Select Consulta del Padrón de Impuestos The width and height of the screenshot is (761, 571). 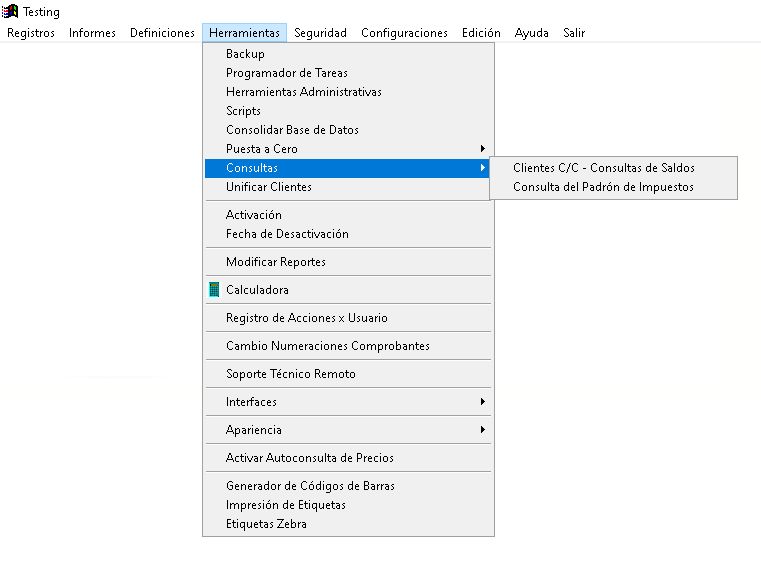pos(602,187)
